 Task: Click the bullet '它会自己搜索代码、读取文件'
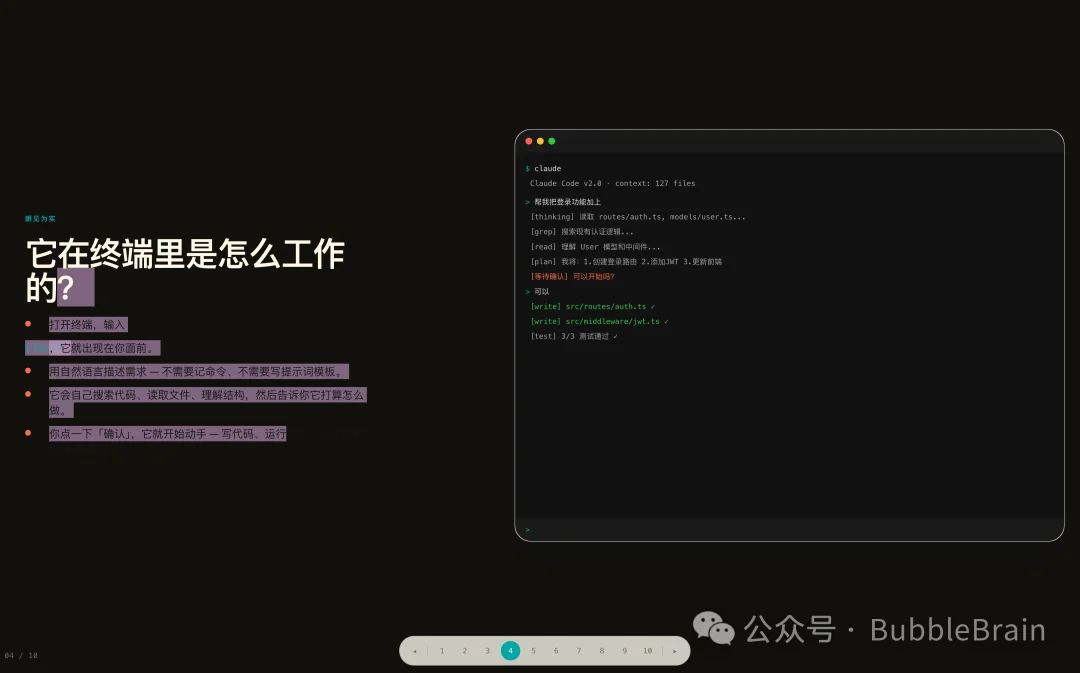pyautogui.click(x=207, y=402)
